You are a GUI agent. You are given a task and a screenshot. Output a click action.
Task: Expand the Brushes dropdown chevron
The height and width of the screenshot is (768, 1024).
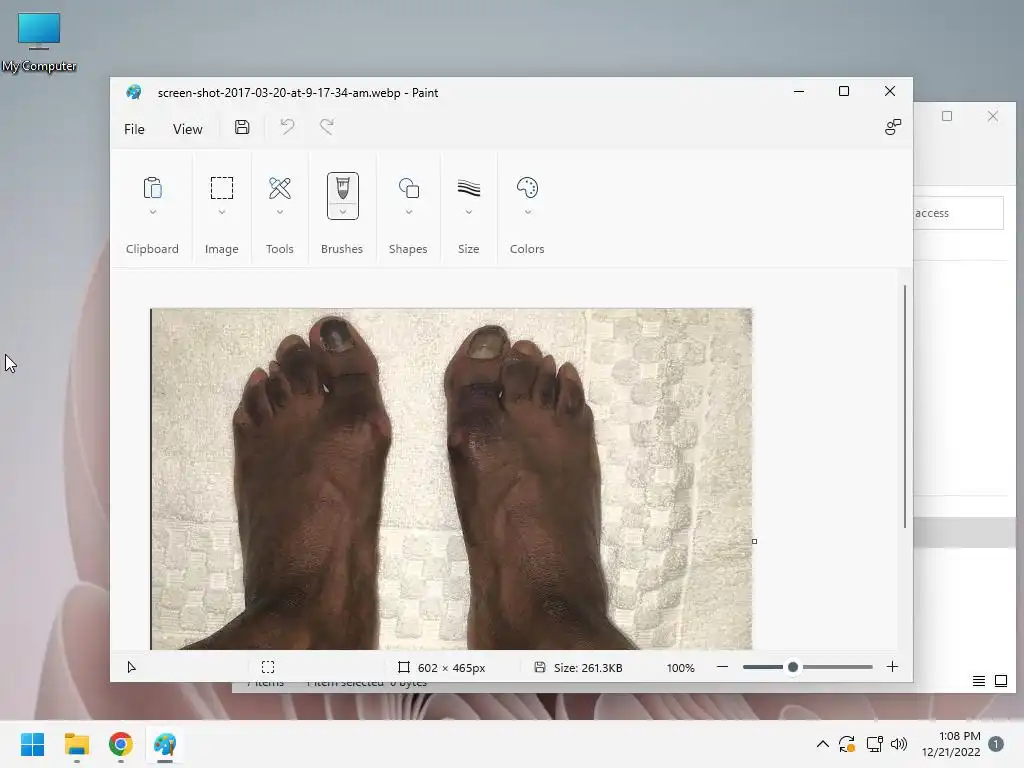coord(342,212)
